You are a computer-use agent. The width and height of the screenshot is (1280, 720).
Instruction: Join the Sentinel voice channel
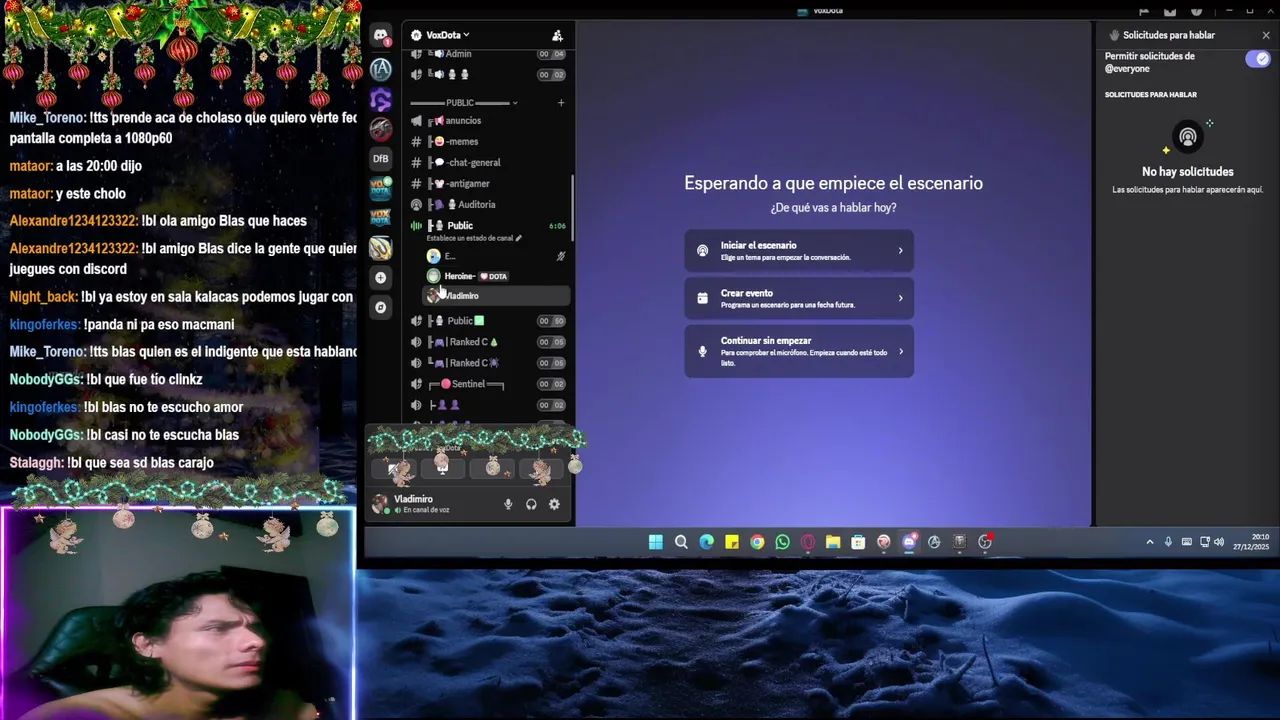click(489, 384)
